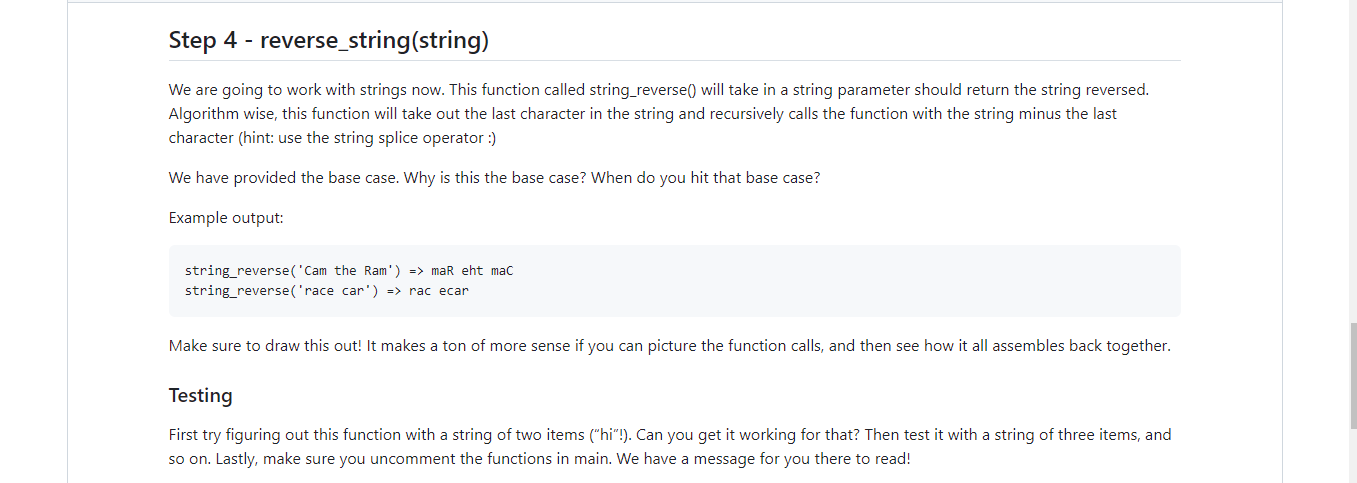This screenshot has height=483, width=1357.
Task: Click the text 'First try figuring out this function'
Action: [293, 435]
